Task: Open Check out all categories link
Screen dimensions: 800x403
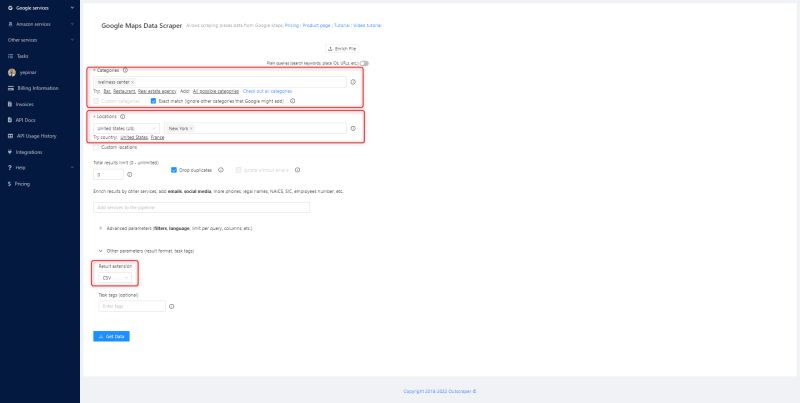Action: tap(267, 91)
